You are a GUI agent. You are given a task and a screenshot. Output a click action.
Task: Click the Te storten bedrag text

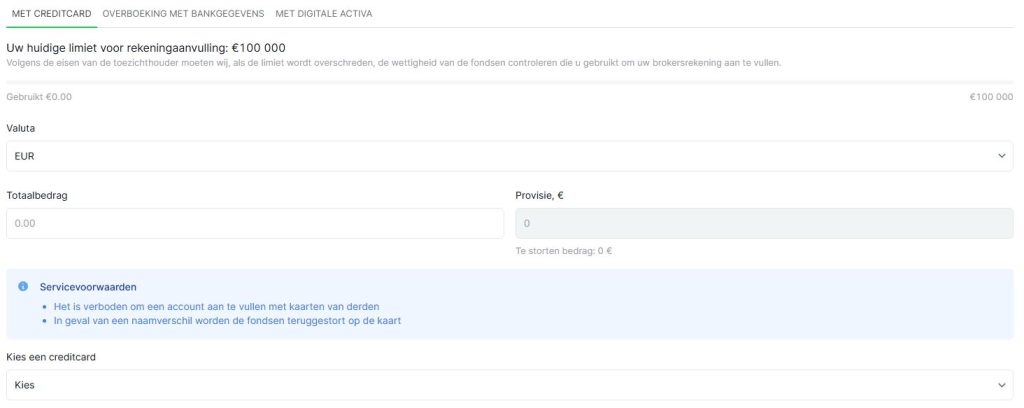563,251
